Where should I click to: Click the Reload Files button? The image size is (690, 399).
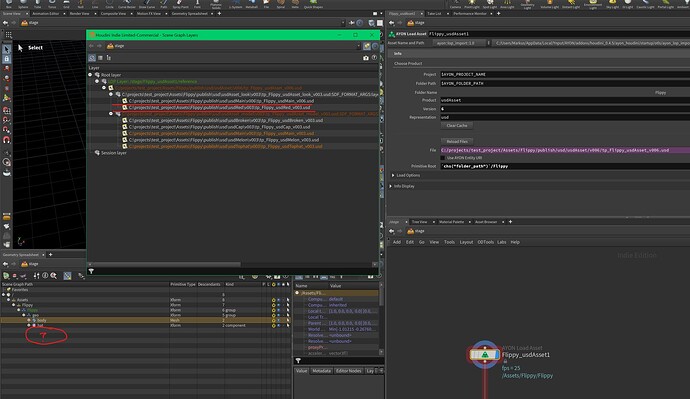click(457, 141)
